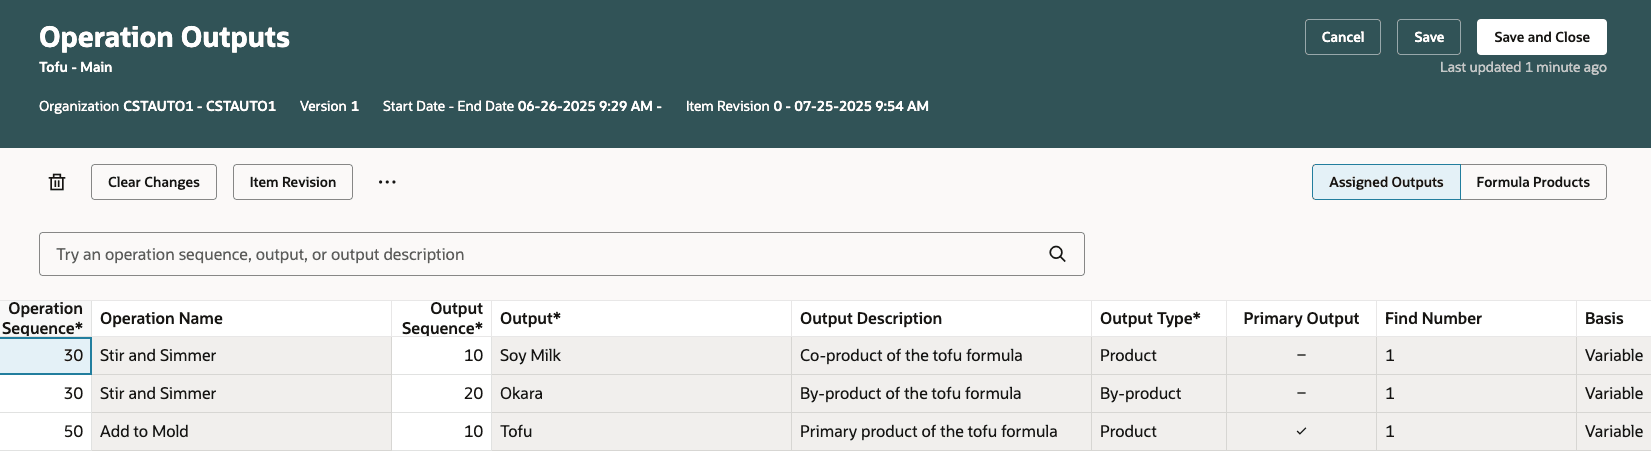This screenshot has height=453, width=1651.
Task: Open Output Type cell for Tofu
Action: coord(1158,431)
